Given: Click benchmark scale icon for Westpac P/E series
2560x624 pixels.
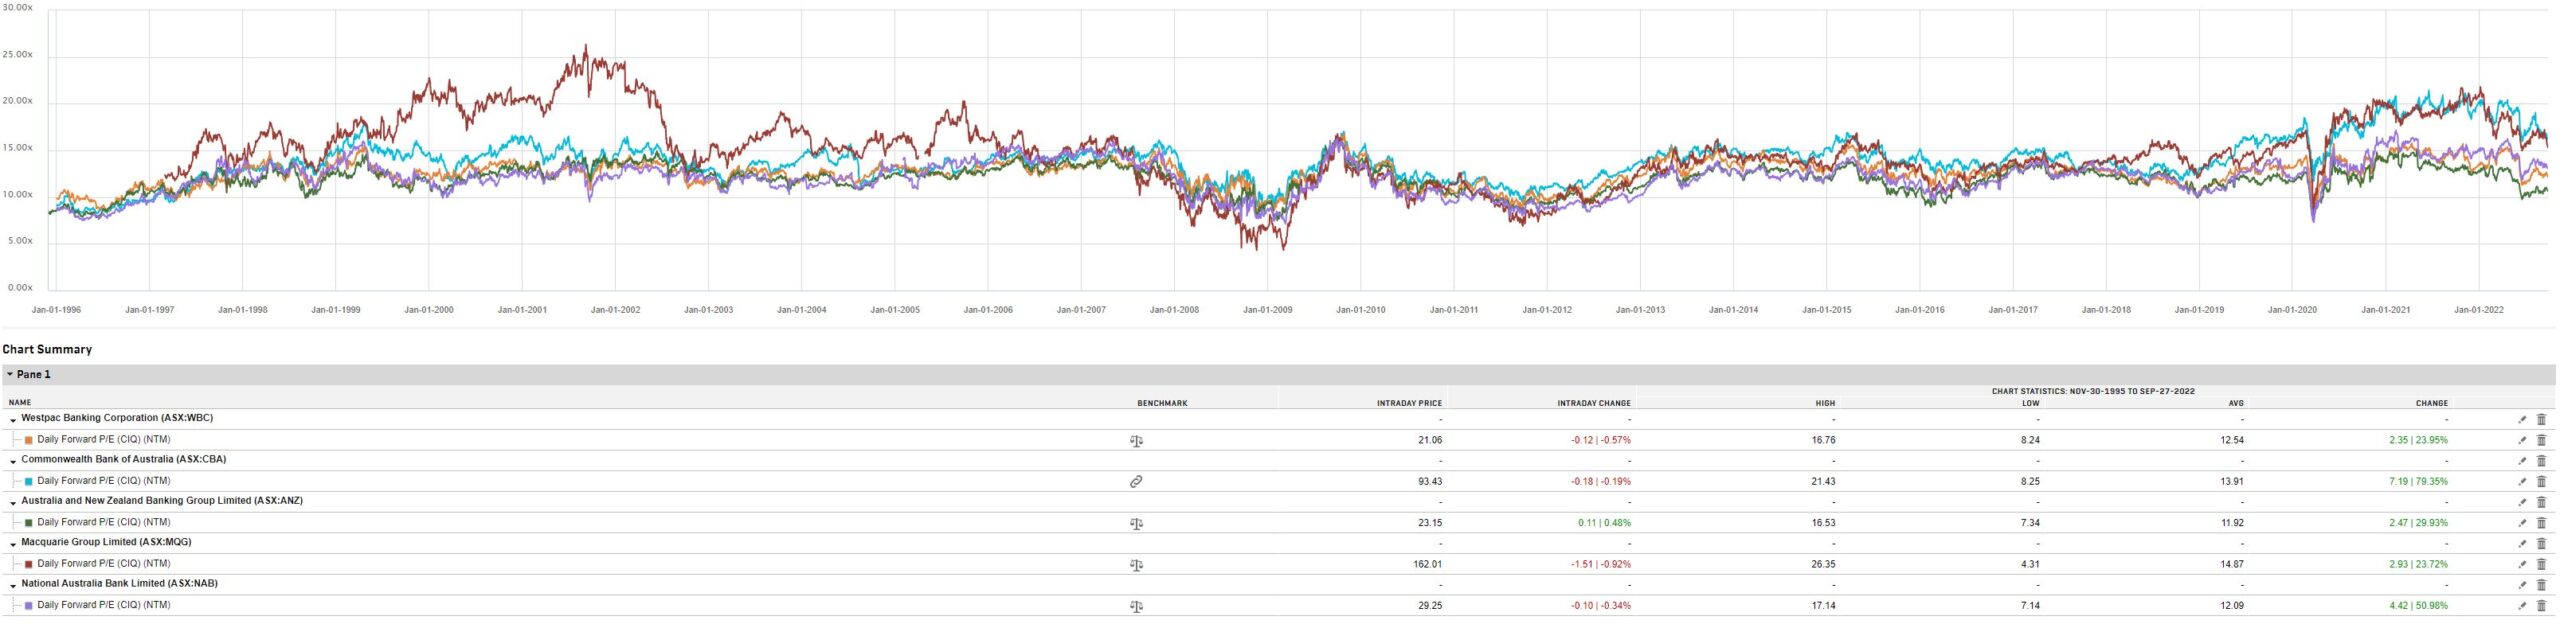Looking at the screenshot, I should pos(1136,440).
